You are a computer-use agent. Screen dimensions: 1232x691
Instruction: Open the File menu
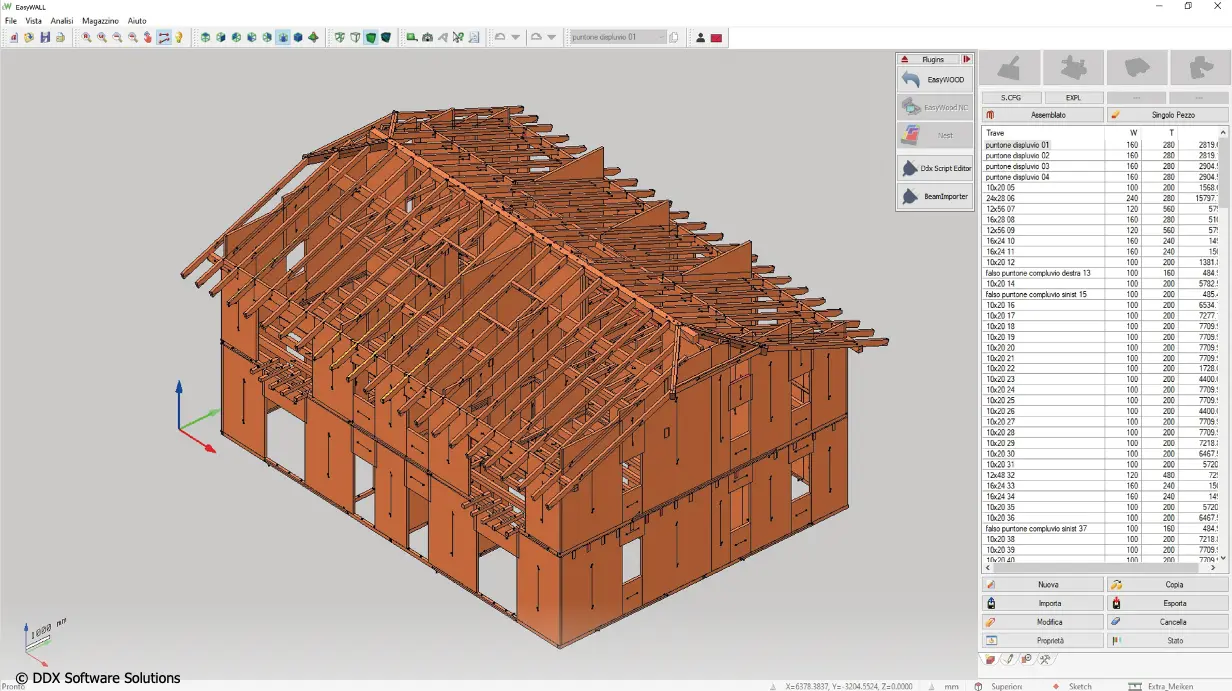coord(11,20)
